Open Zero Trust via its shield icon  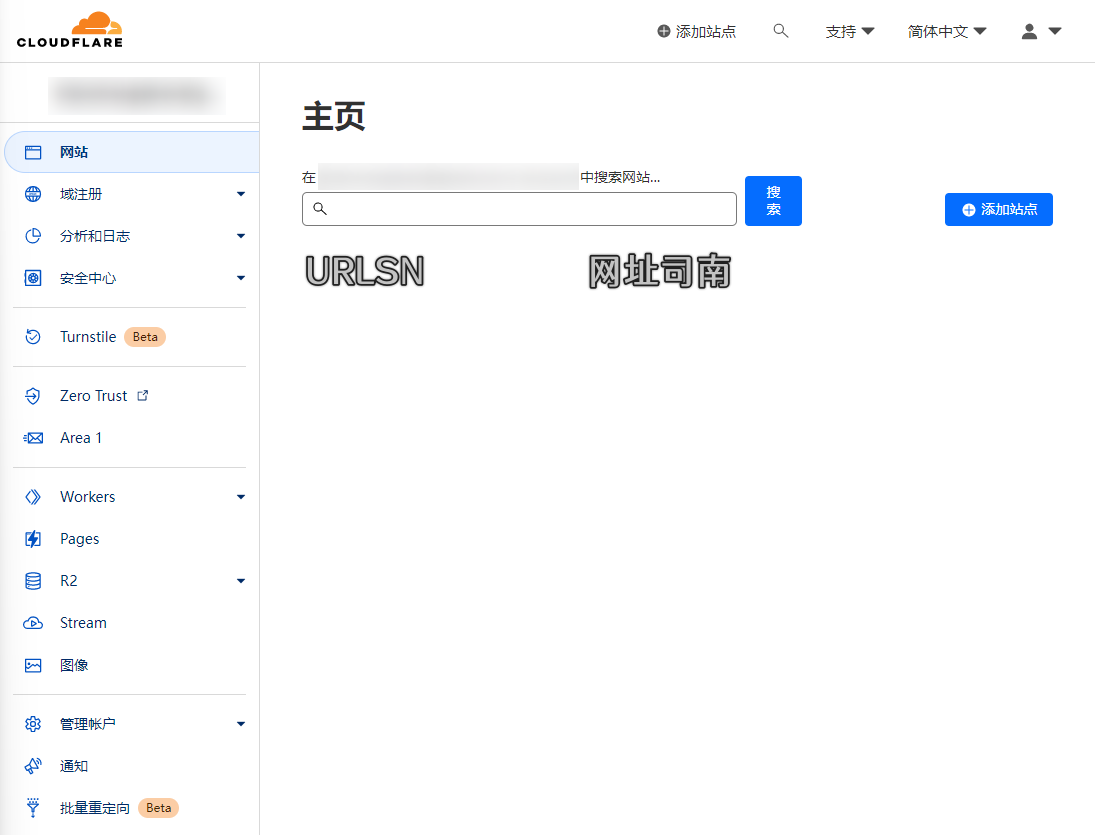point(32,395)
